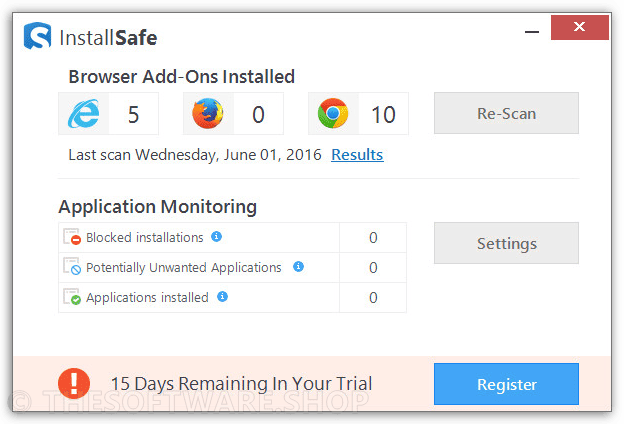Select the Internet Explorer browser icon

click(84, 114)
